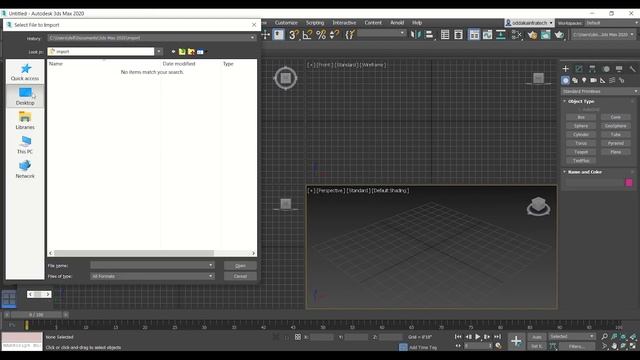Open Standard Primitives dropdown
The image size is (640, 360).
[x=600, y=91]
